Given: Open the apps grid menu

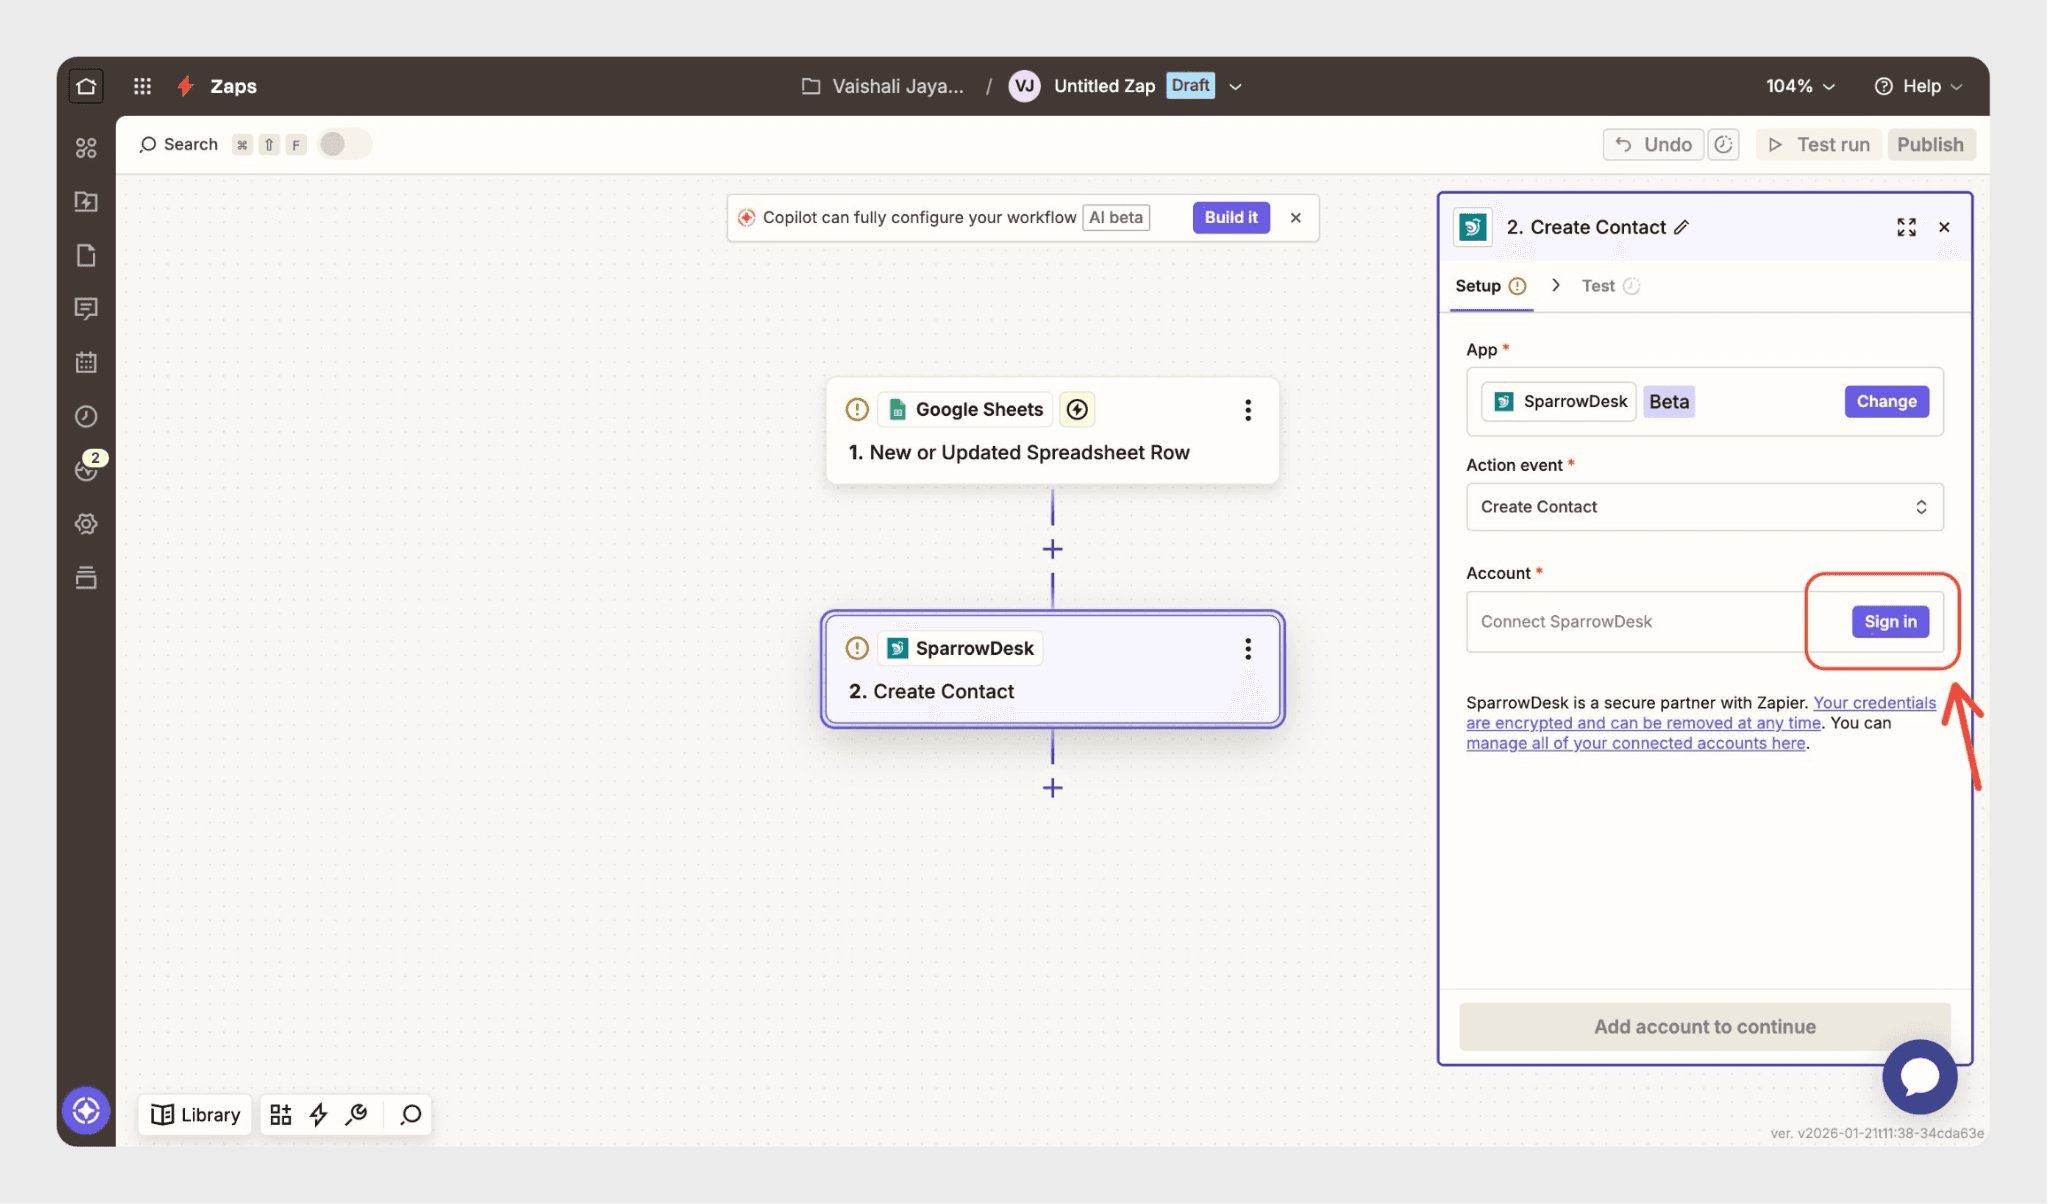Looking at the screenshot, I should tap(142, 86).
